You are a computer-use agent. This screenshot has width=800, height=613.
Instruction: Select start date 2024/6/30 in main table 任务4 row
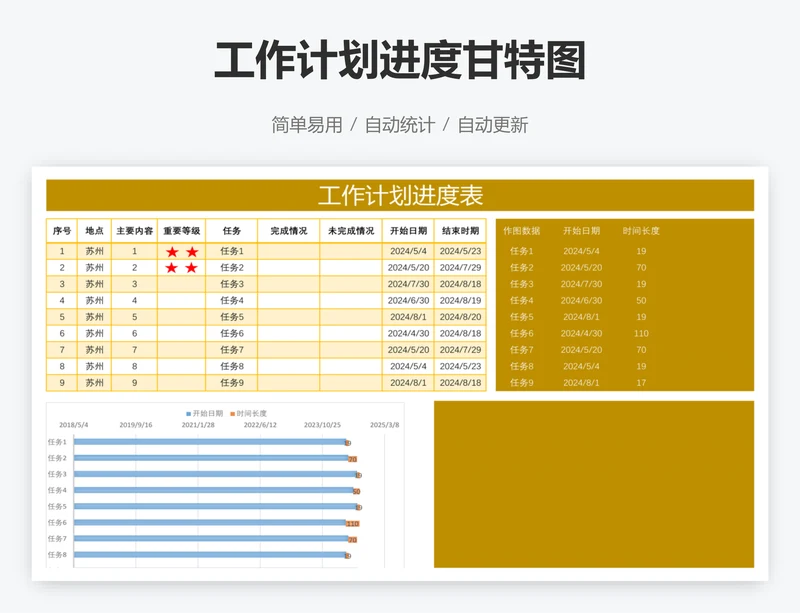tap(408, 301)
